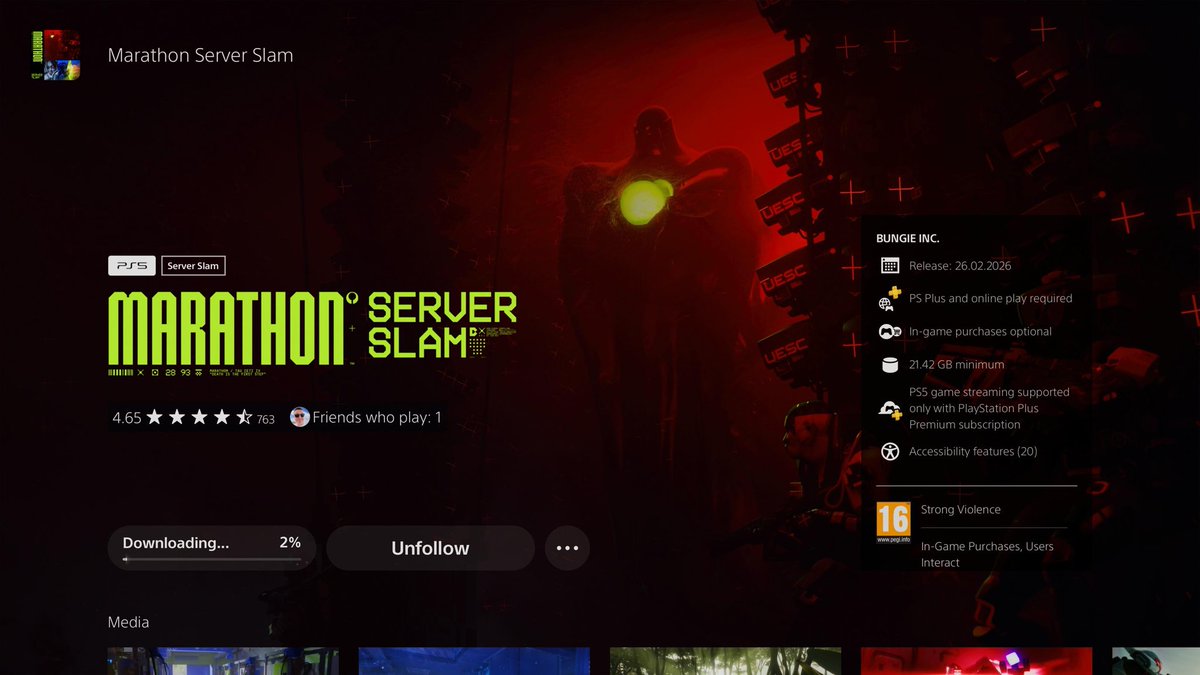Click the 763 ratings count

click(265, 420)
